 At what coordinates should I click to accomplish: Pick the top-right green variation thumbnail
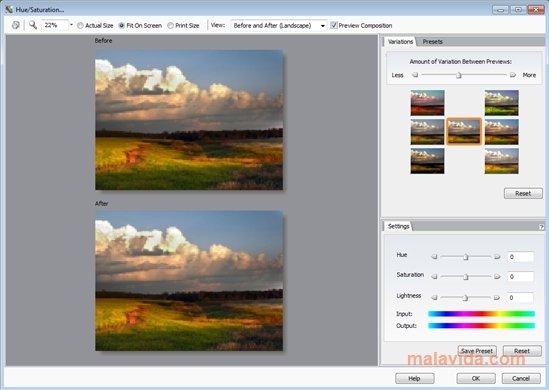501,103
